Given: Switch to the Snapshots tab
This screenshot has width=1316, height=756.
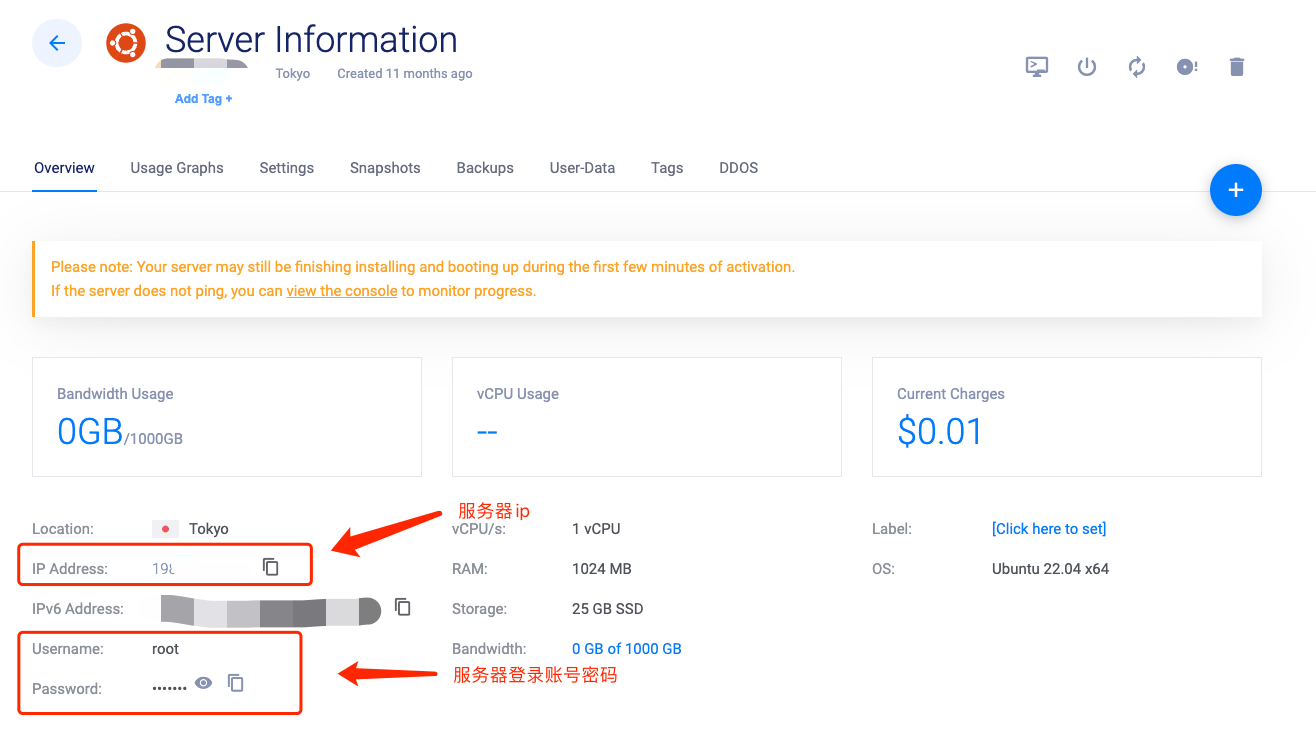Looking at the screenshot, I should (x=385, y=168).
